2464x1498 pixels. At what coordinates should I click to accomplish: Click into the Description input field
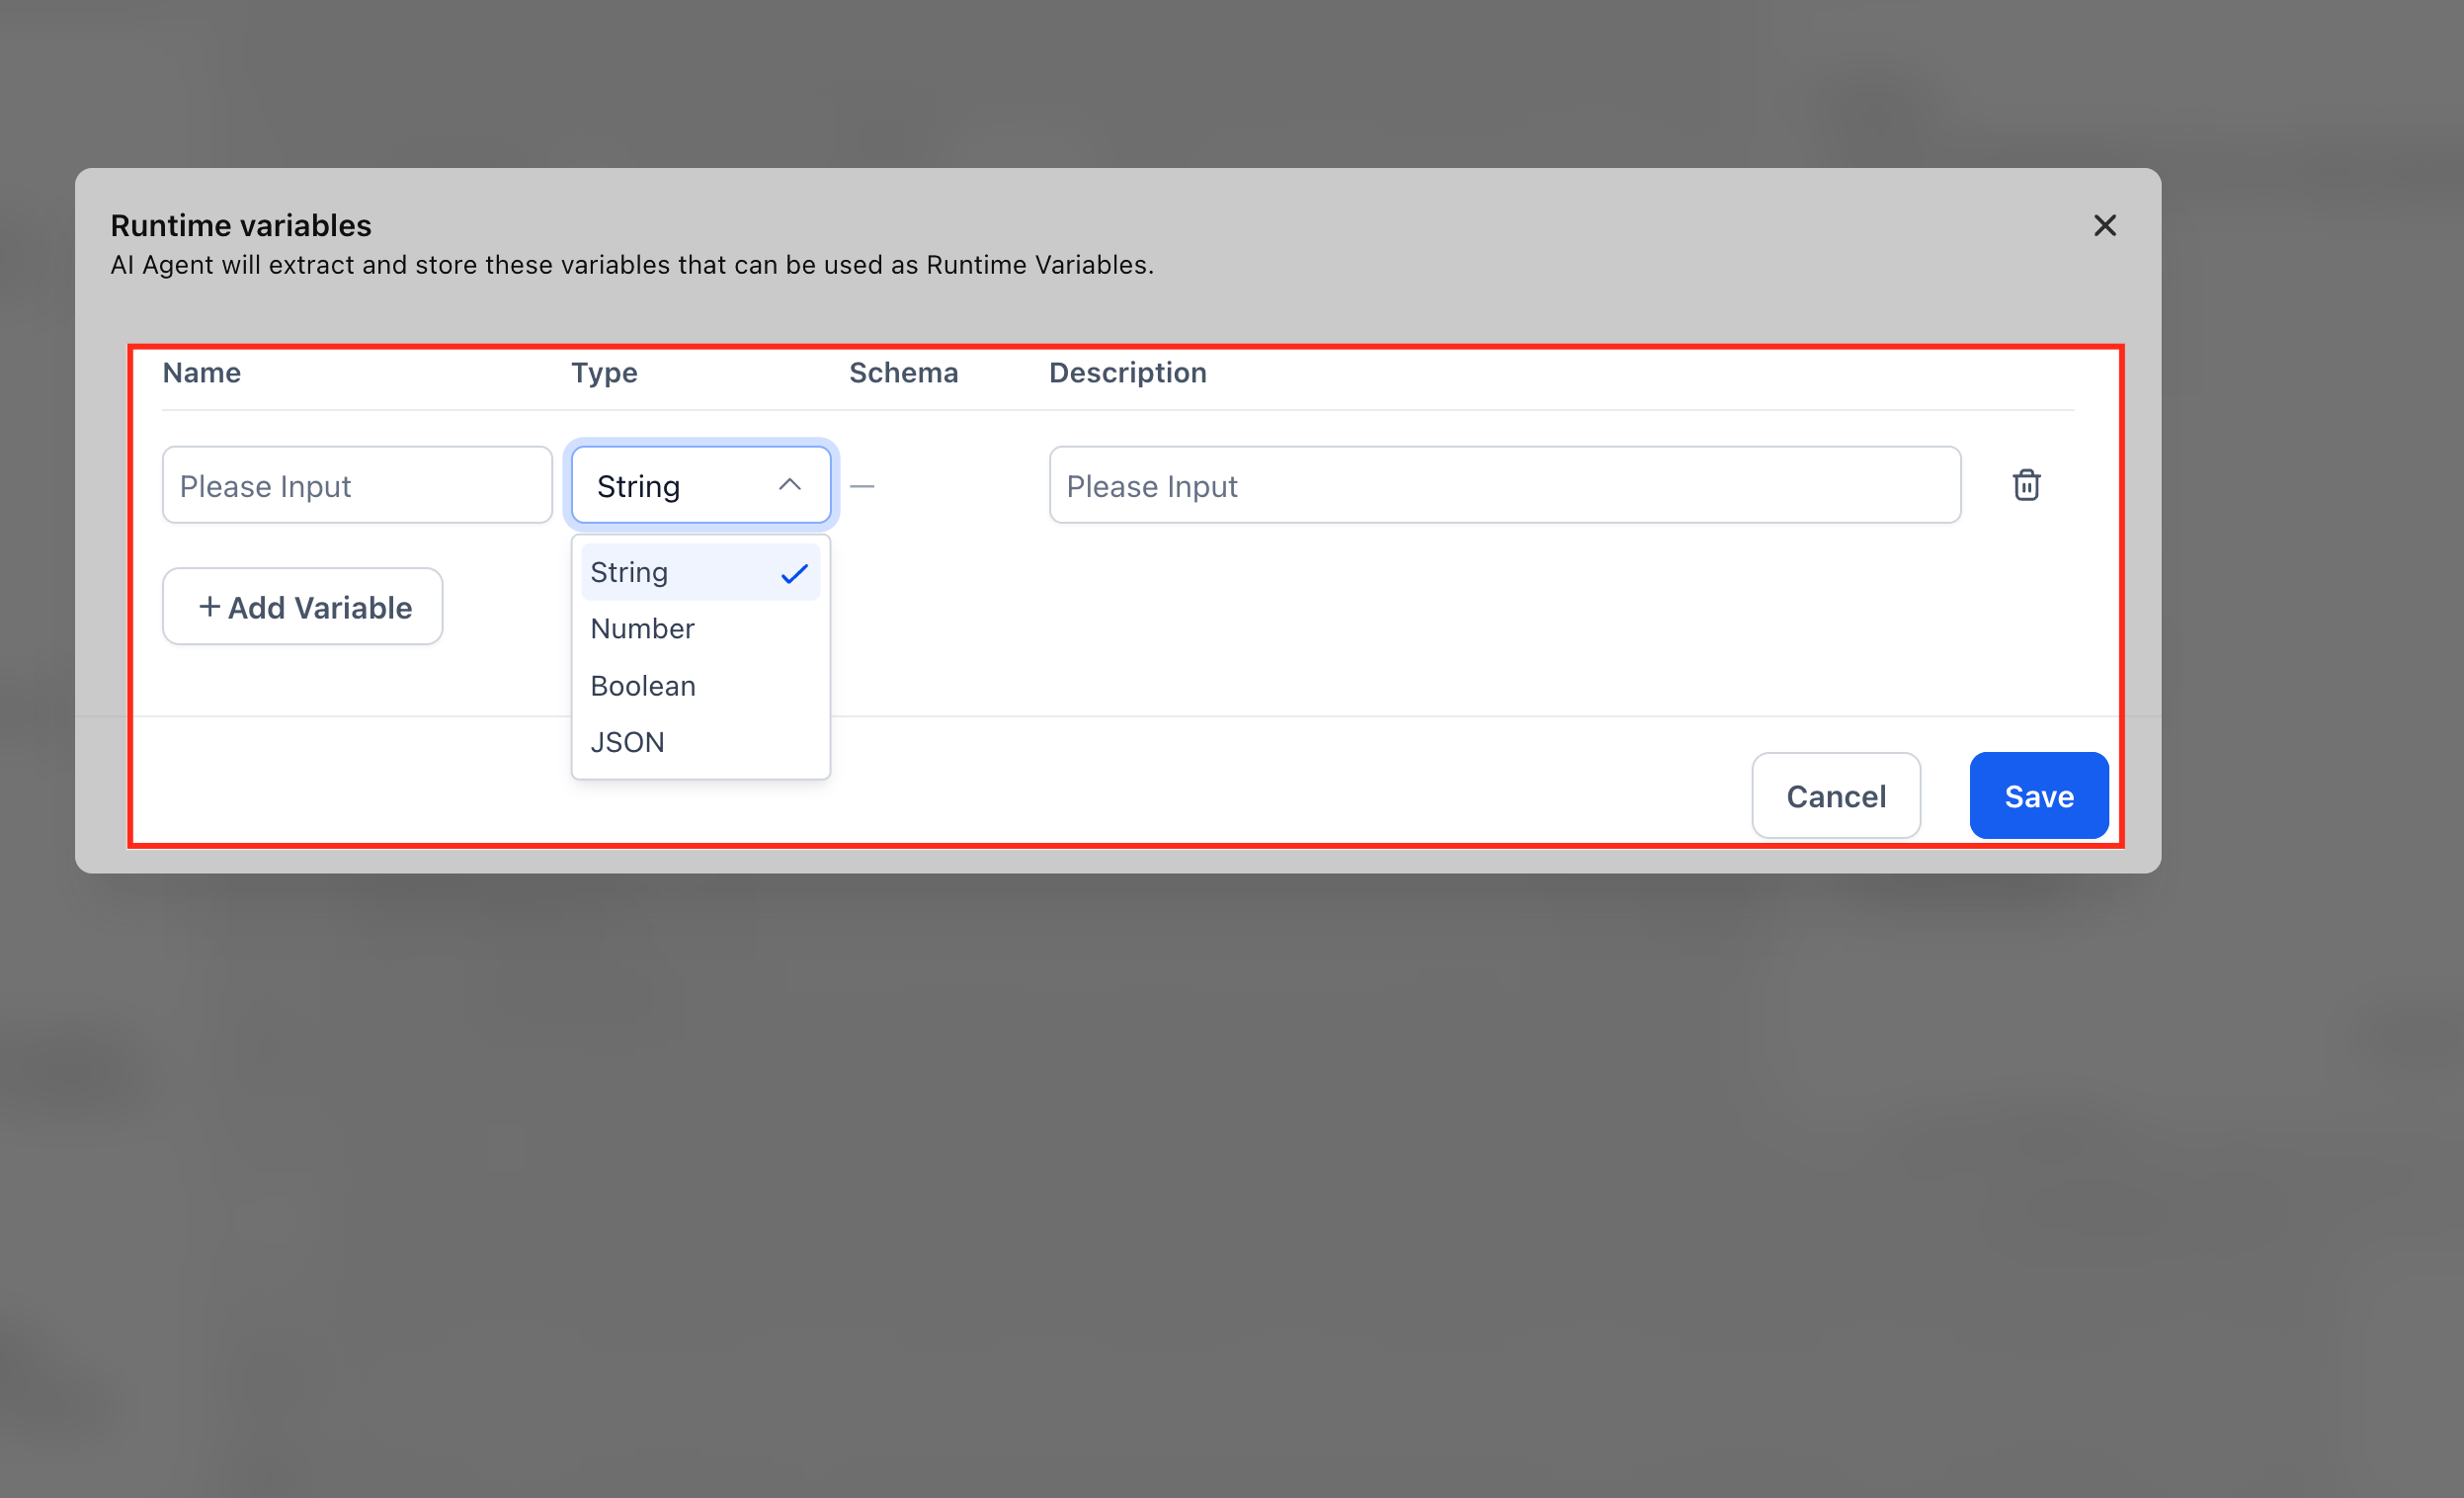coord(1504,486)
